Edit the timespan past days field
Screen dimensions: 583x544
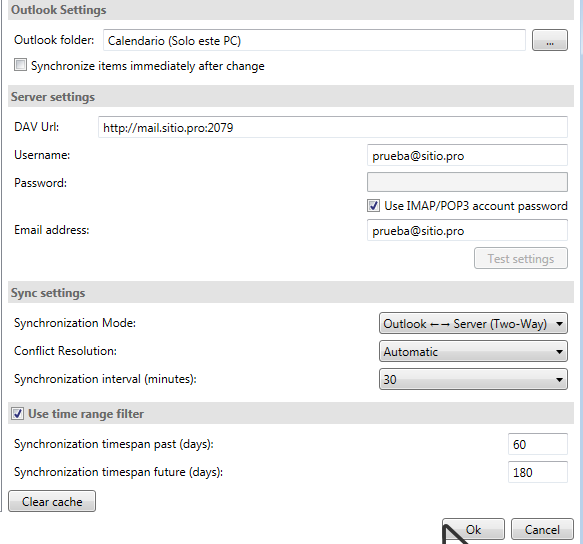pyautogui.click(x=538, y=444)
